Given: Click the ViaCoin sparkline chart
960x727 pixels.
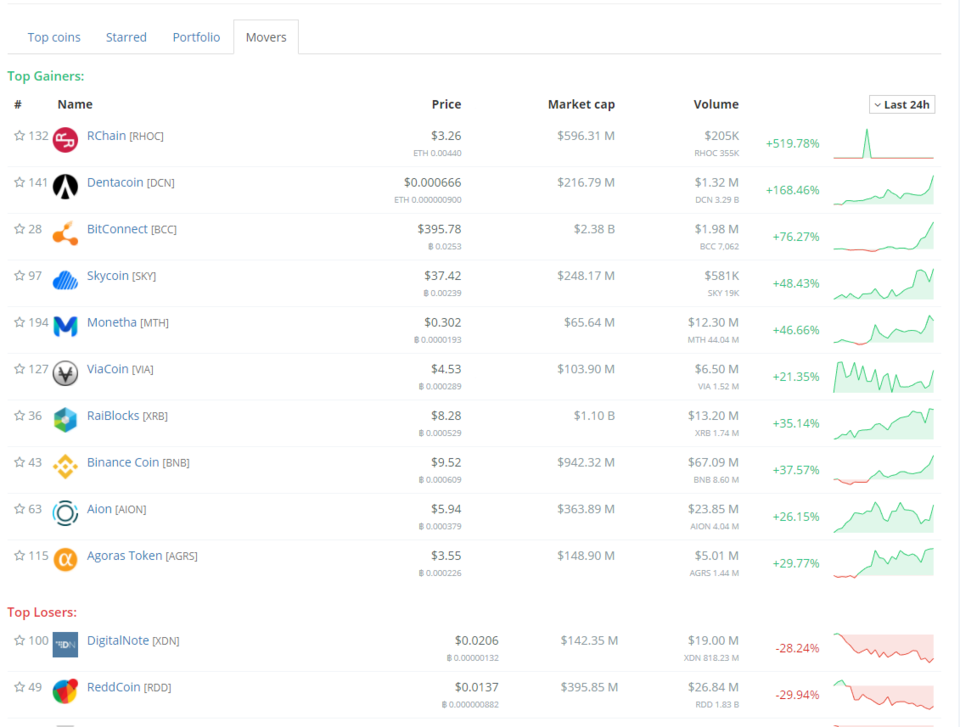Looking at the screenshot, I should pyautogui.click(x=883, y=377).
